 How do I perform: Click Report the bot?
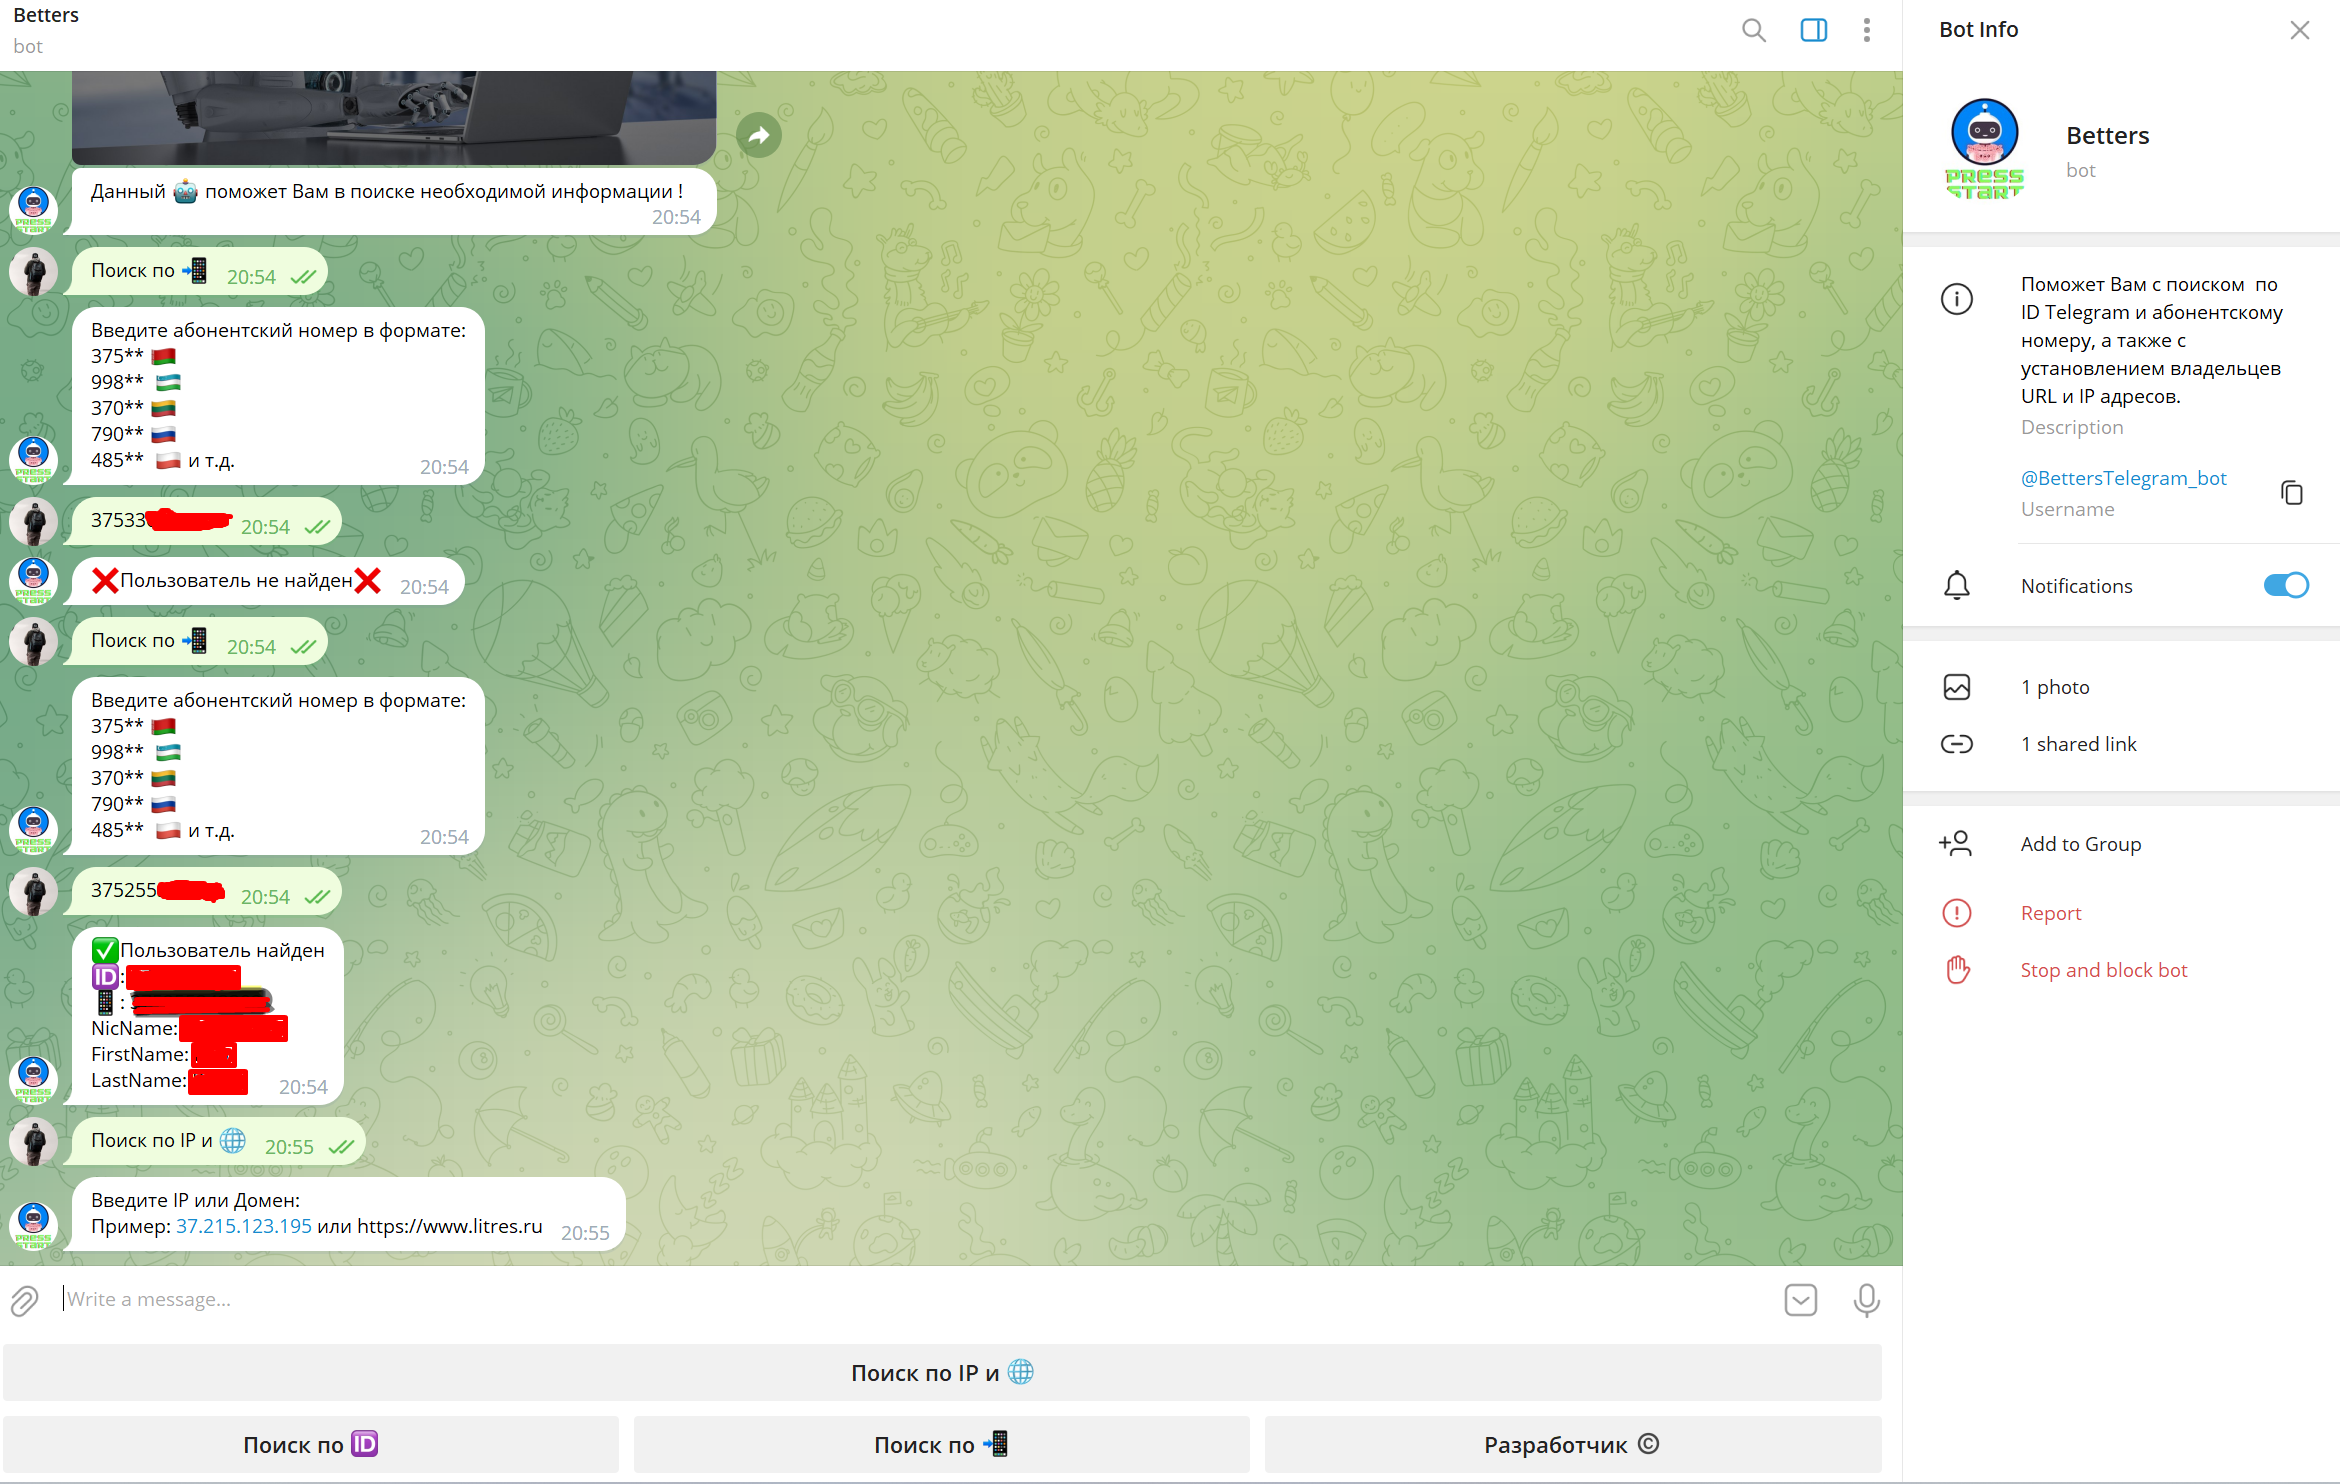pyautogui.click(x=2050, y=913)
